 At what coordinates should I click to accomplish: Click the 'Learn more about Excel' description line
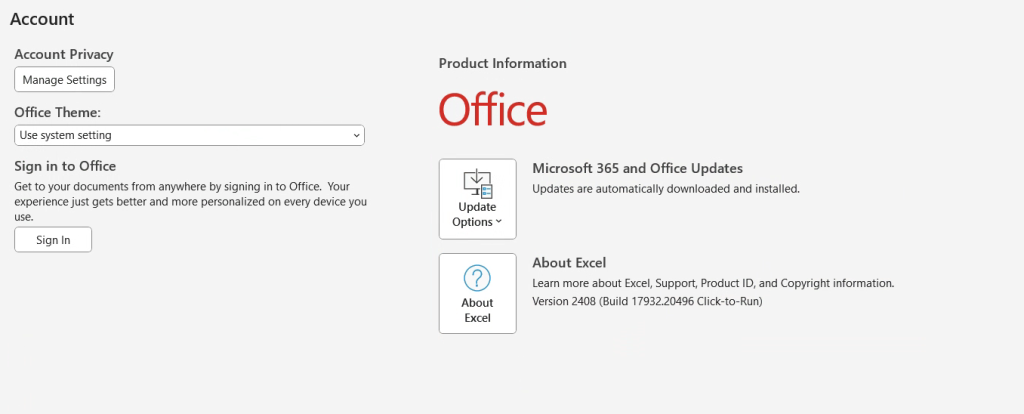pyautogui.click(x=712, y=283)
